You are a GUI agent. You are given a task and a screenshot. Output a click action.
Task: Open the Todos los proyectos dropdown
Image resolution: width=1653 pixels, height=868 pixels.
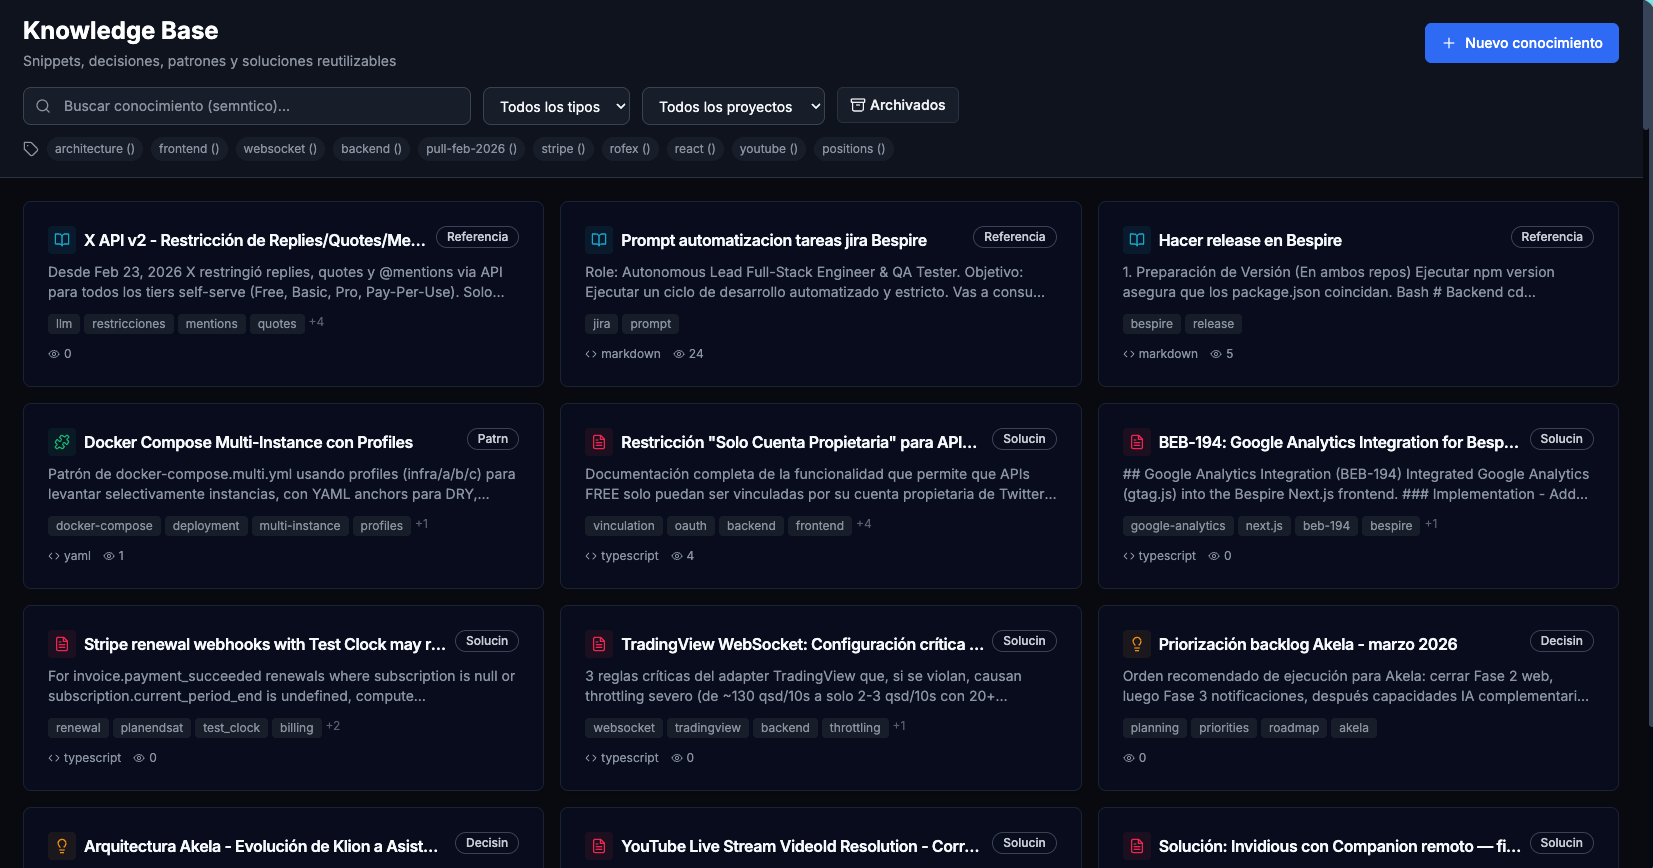pos(733,106)
